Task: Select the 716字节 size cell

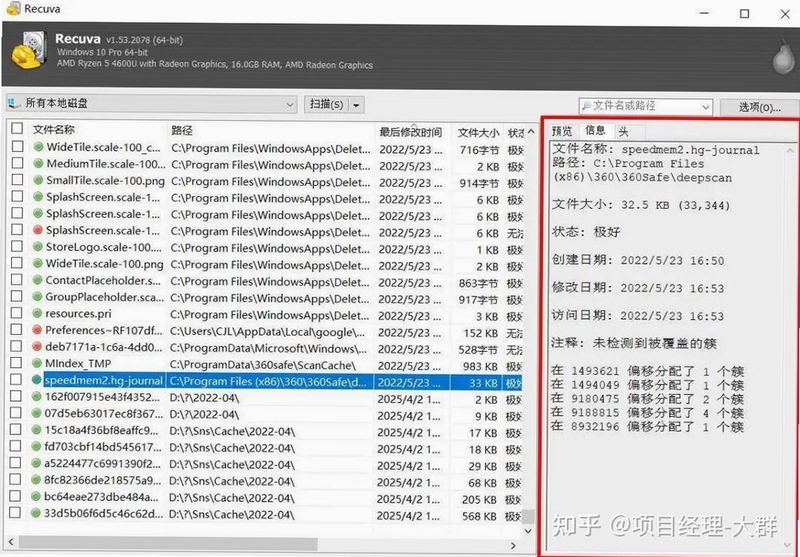Action: click(x=479, y=150)
